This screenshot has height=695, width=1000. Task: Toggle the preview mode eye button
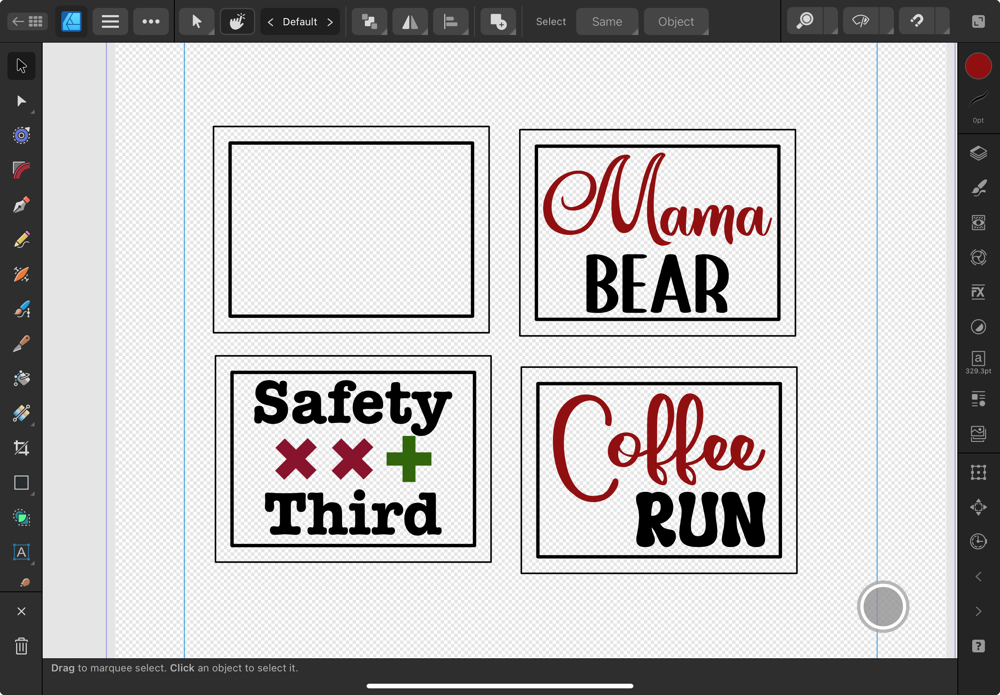tap(861, 22)
